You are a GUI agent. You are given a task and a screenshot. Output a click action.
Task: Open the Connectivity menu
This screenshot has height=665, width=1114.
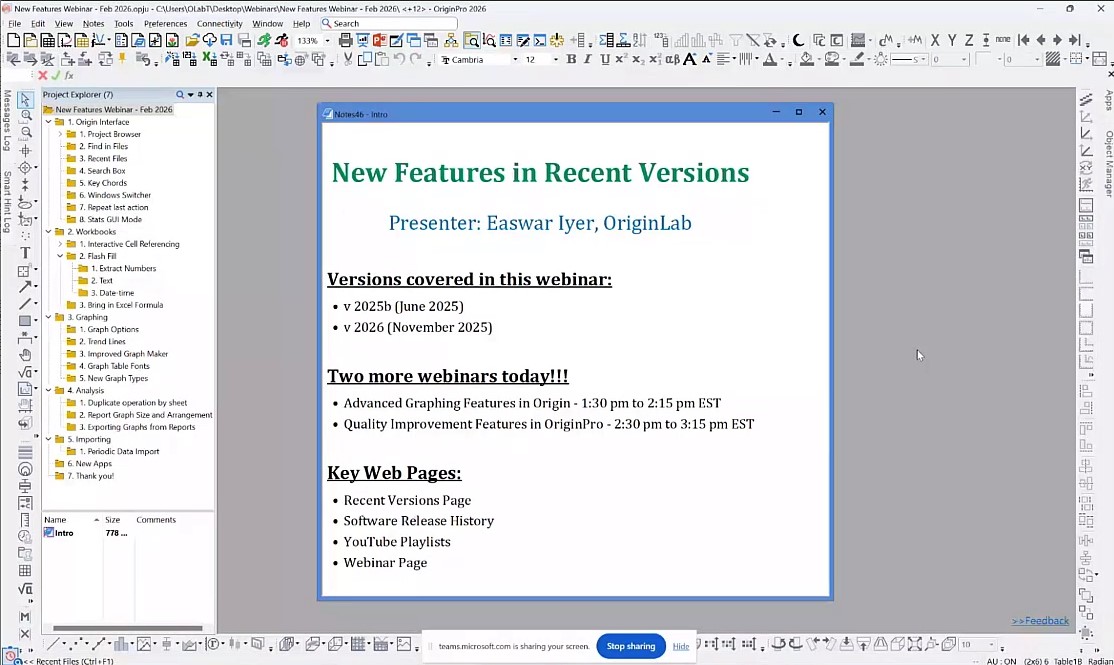(220, 23)
